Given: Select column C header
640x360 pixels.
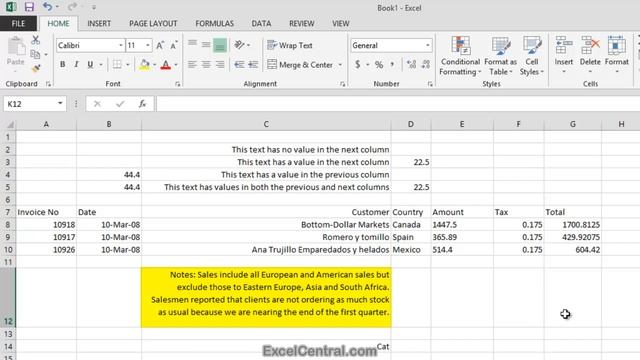Looking at the screenshot, I should pos(266,124).
